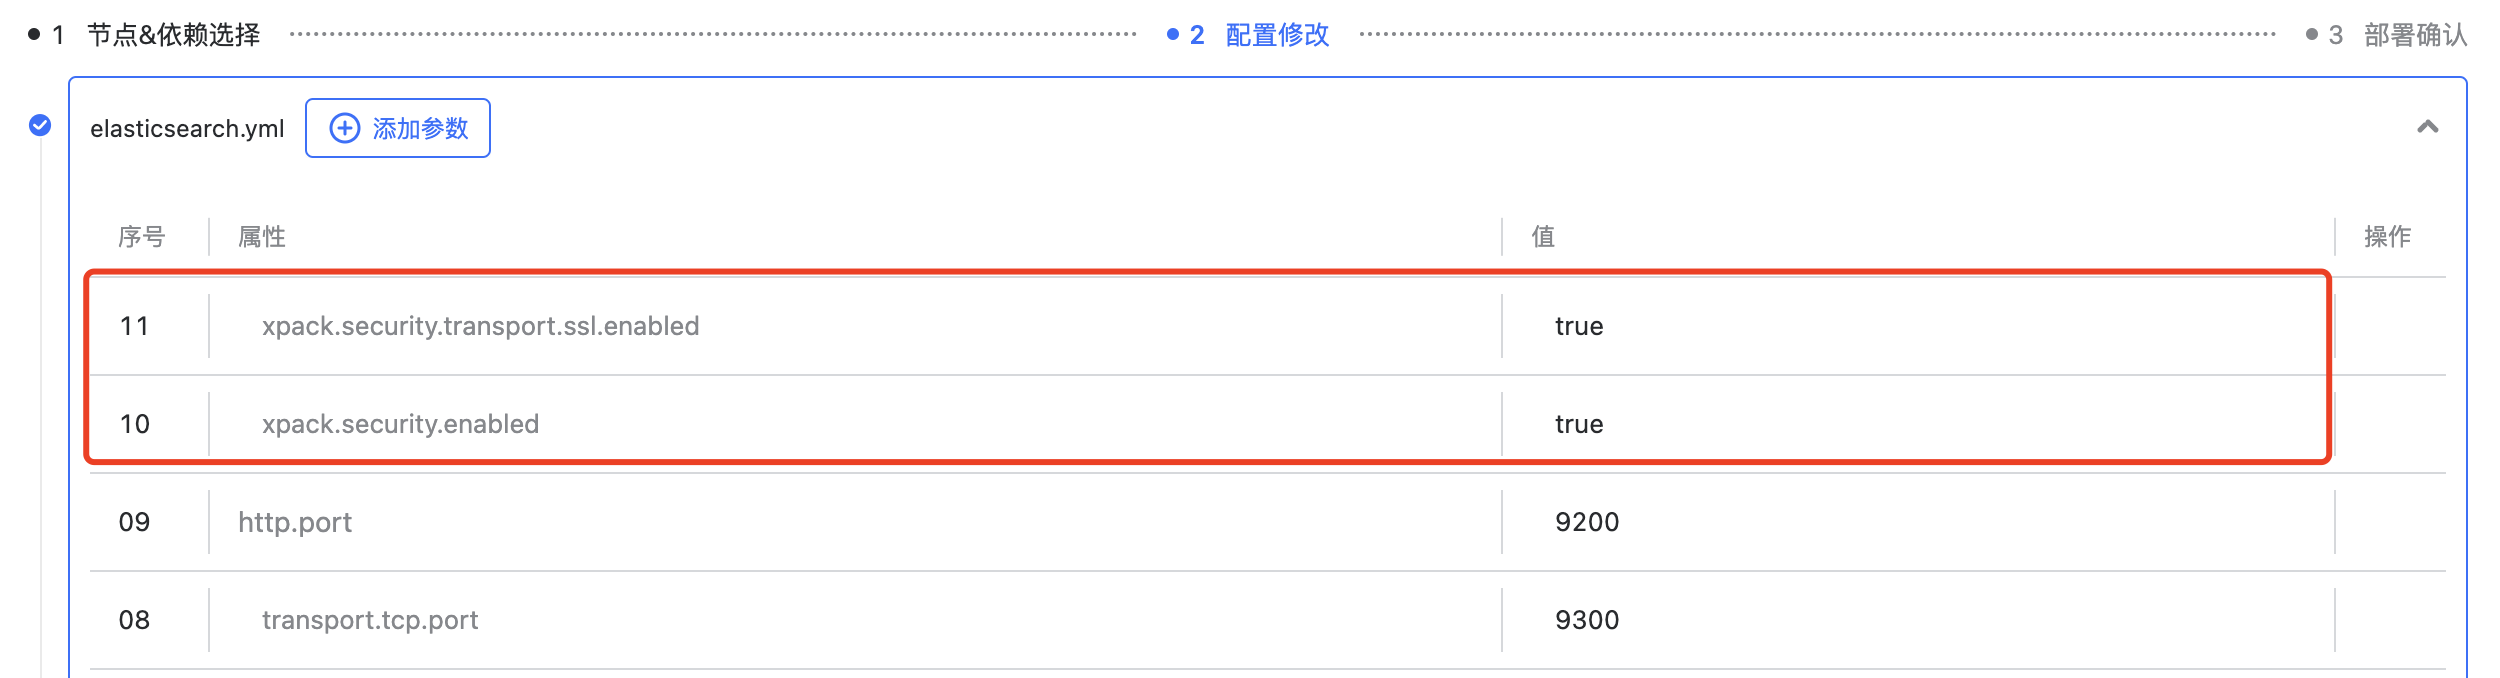Click the 添加参数 button
Image resolution: width=2500 pixels, height=678 pixels.
[398, 128]
